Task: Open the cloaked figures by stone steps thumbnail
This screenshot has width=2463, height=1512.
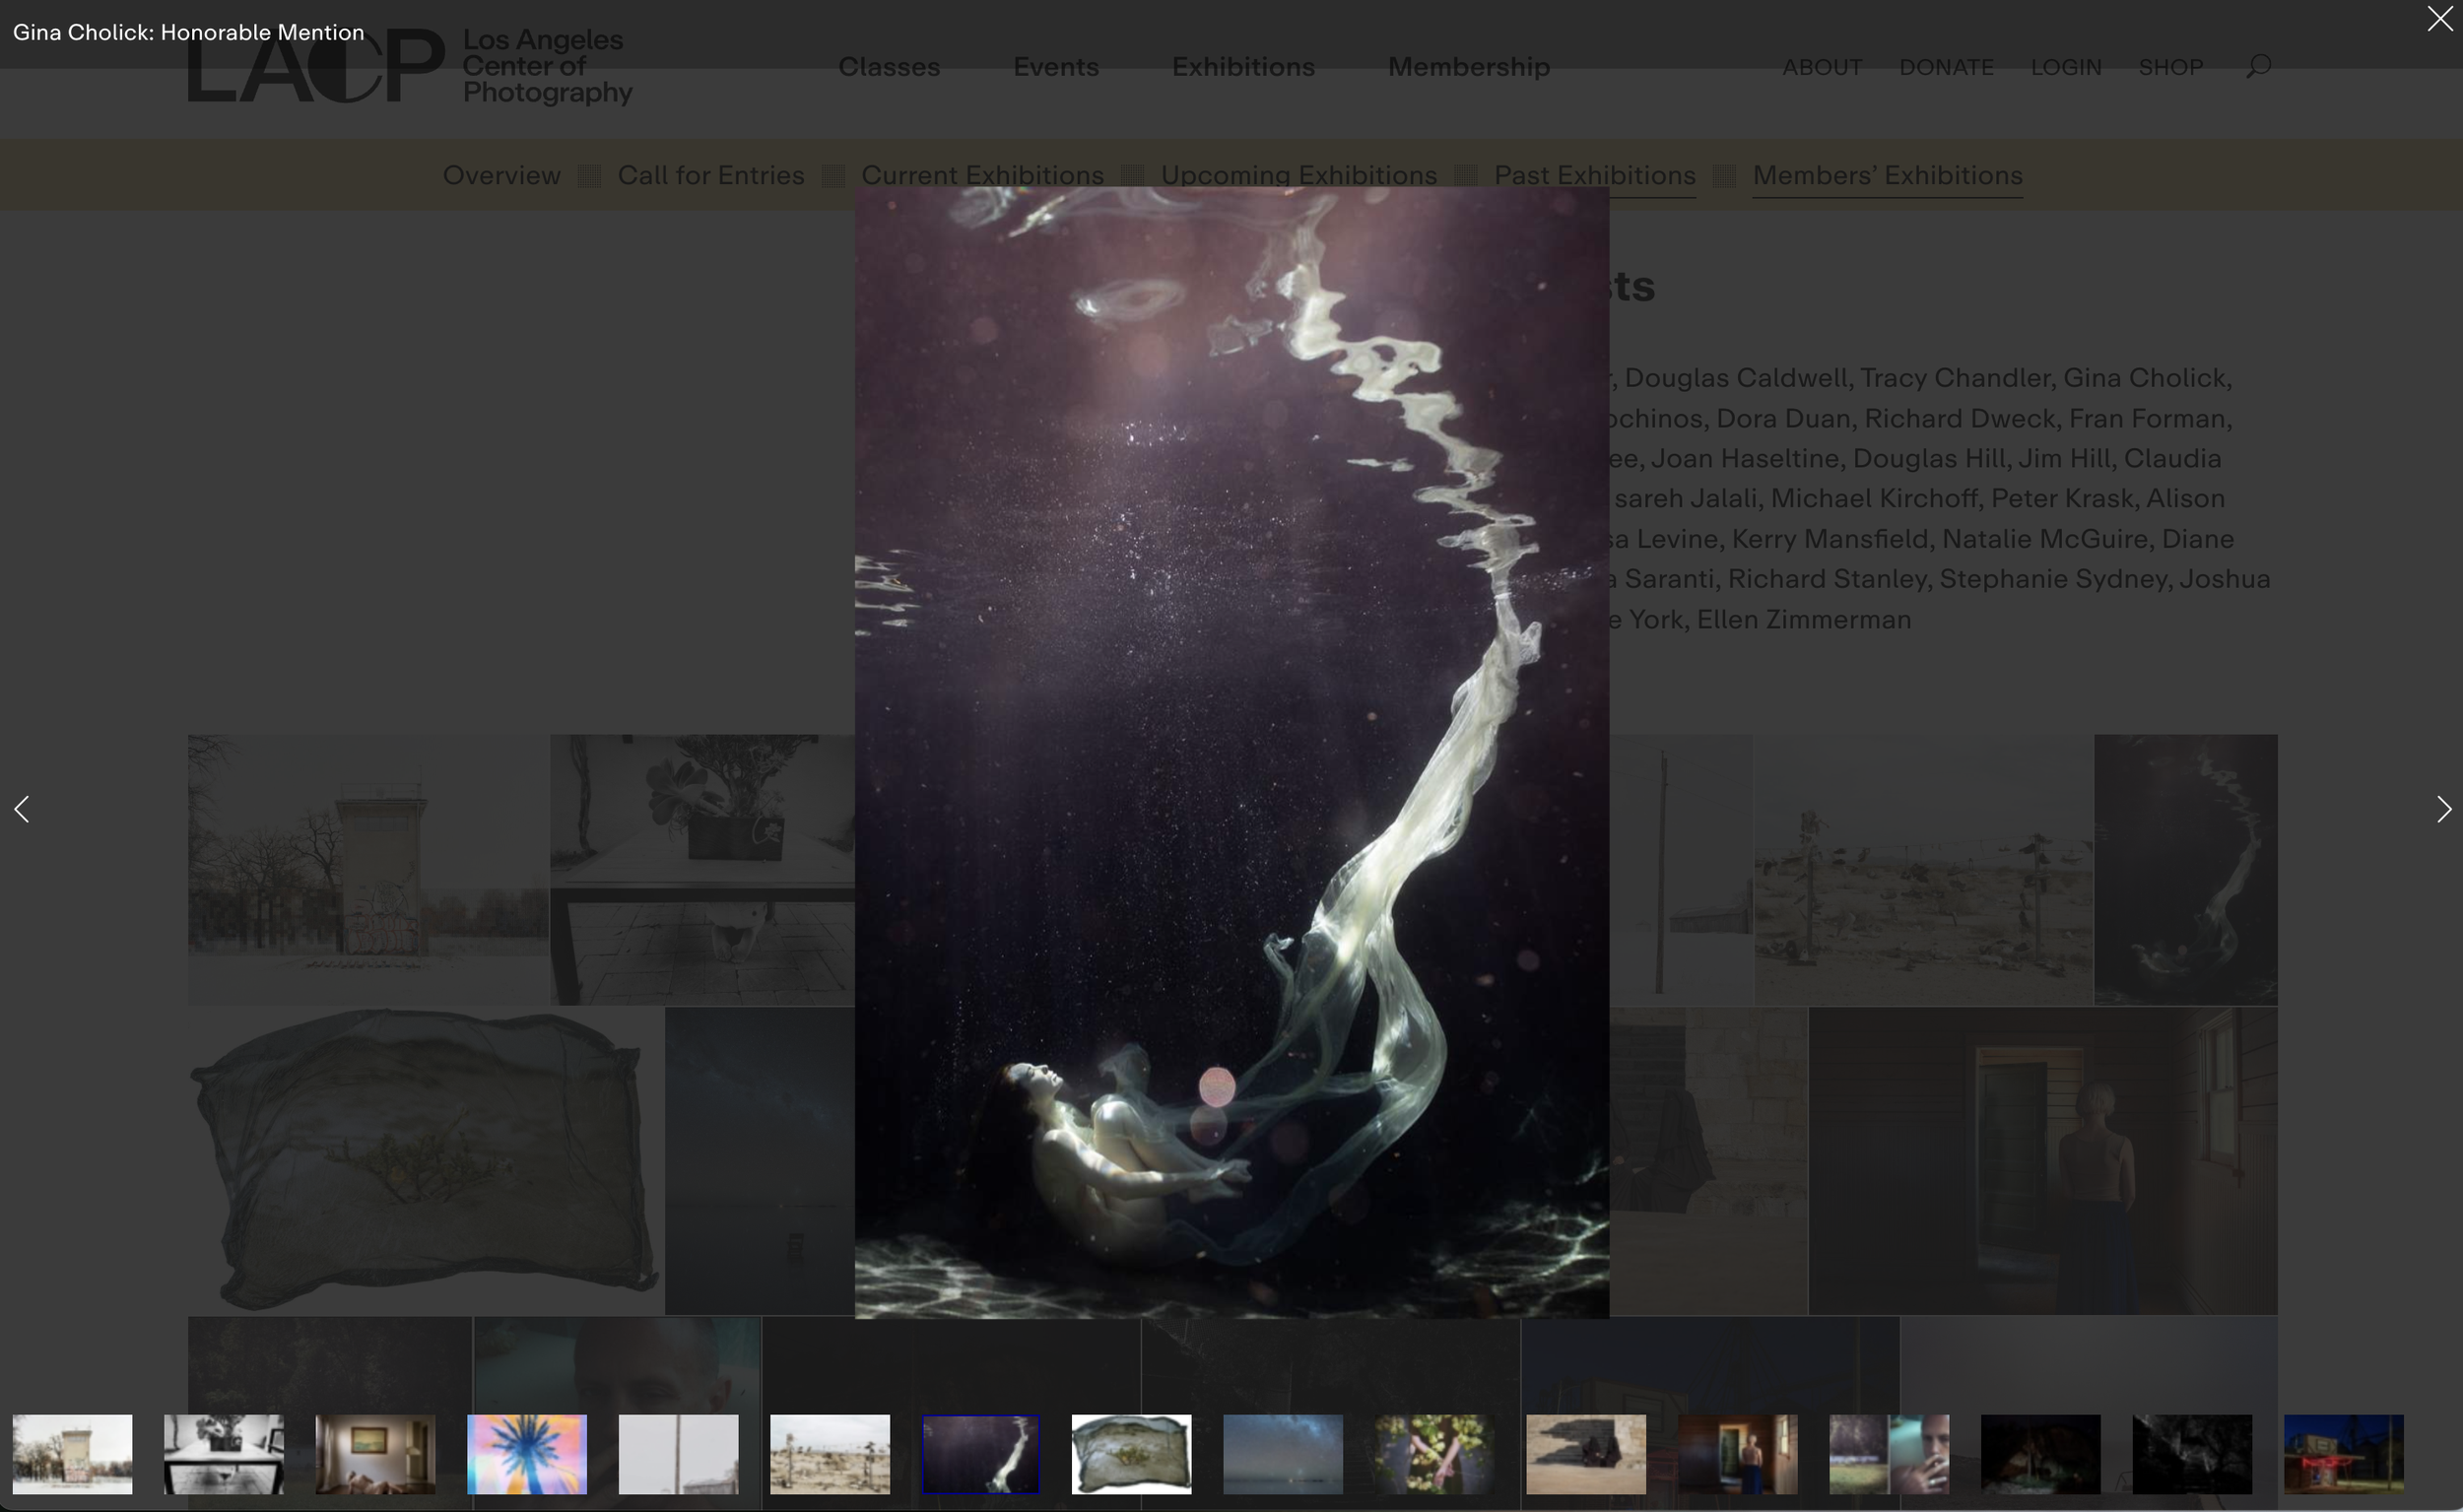Action: (1586, 1454)
